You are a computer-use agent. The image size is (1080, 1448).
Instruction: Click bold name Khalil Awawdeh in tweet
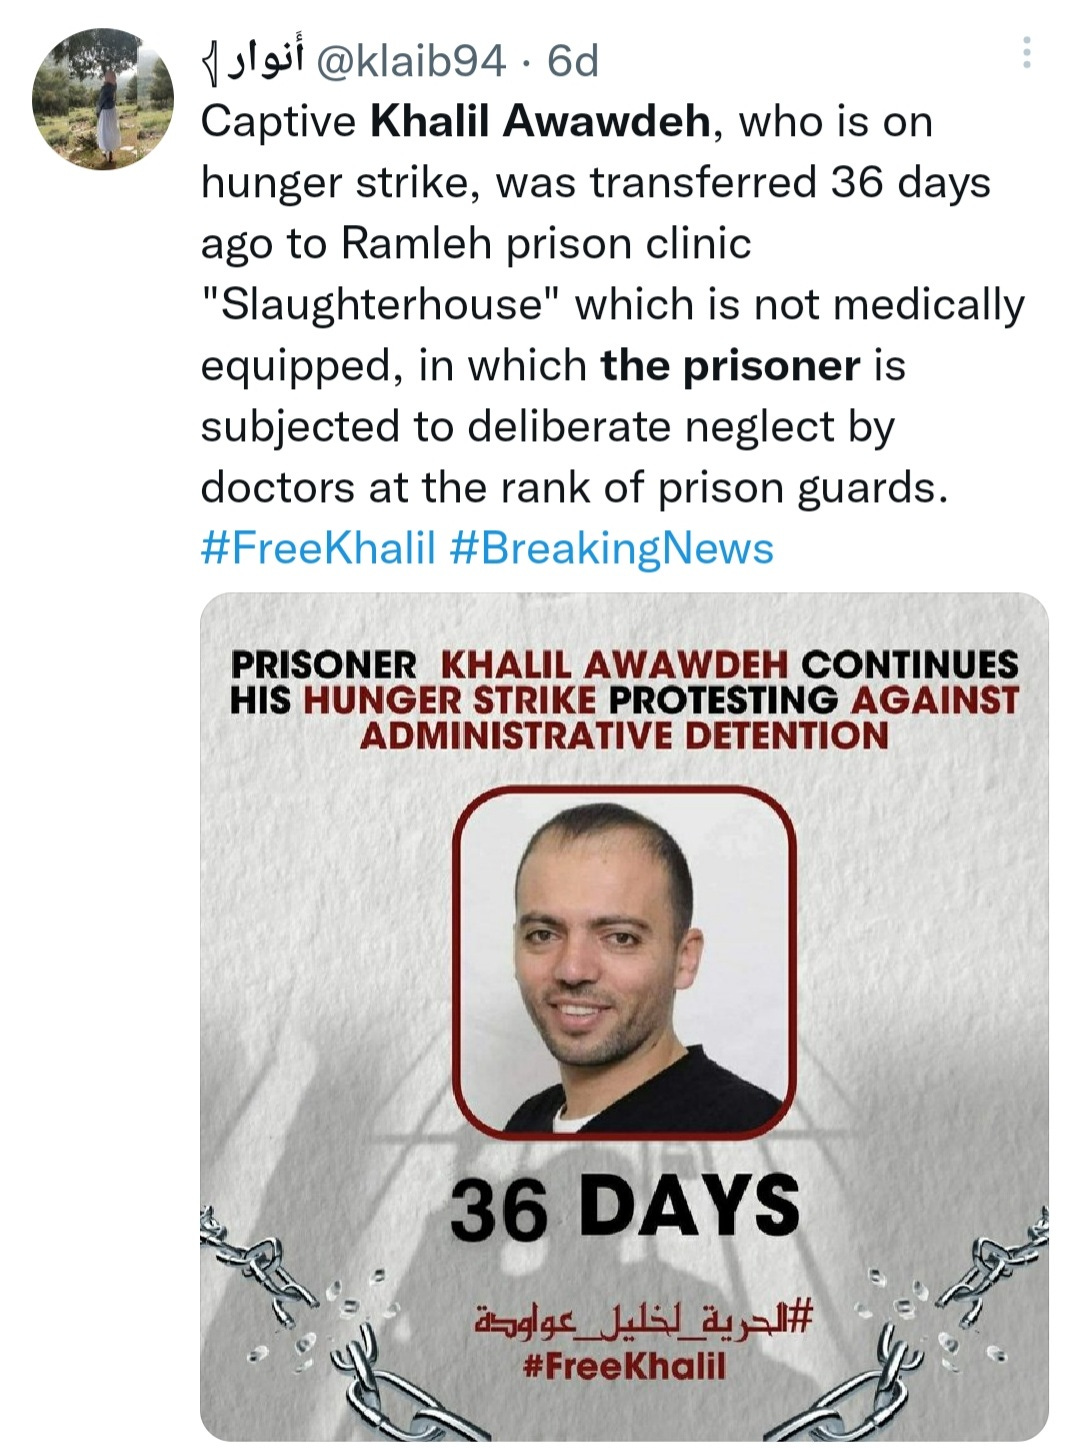(x=540, y=122)
